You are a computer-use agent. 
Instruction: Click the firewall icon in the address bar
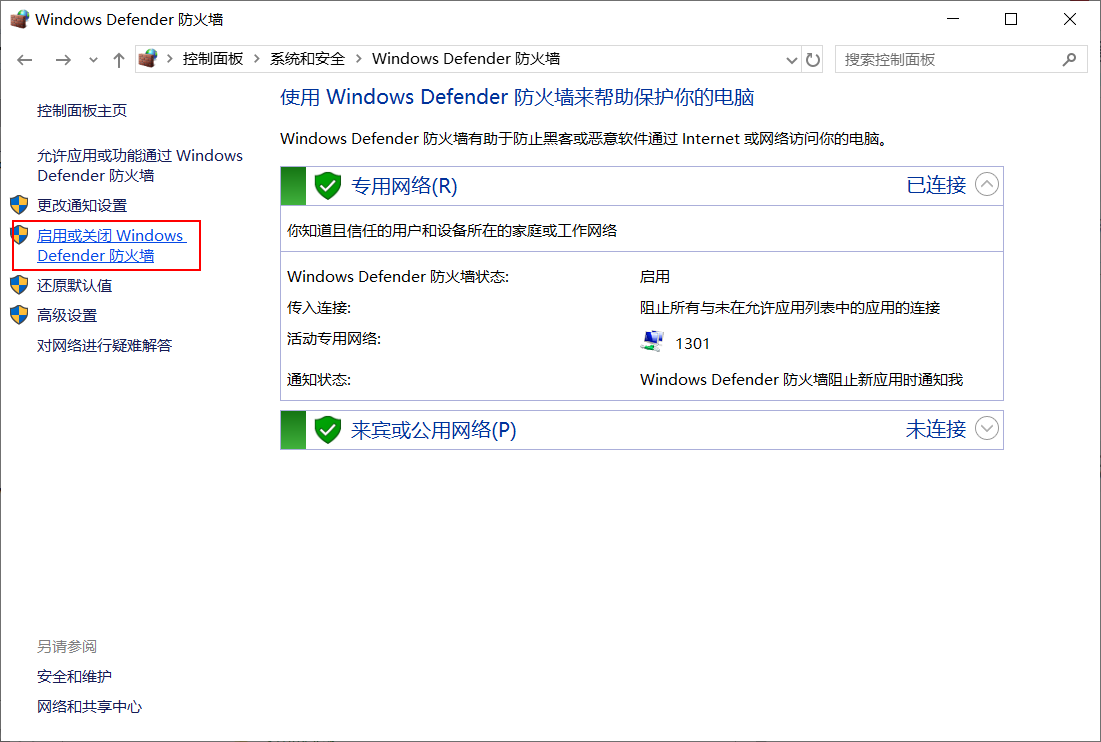point(147,59)
